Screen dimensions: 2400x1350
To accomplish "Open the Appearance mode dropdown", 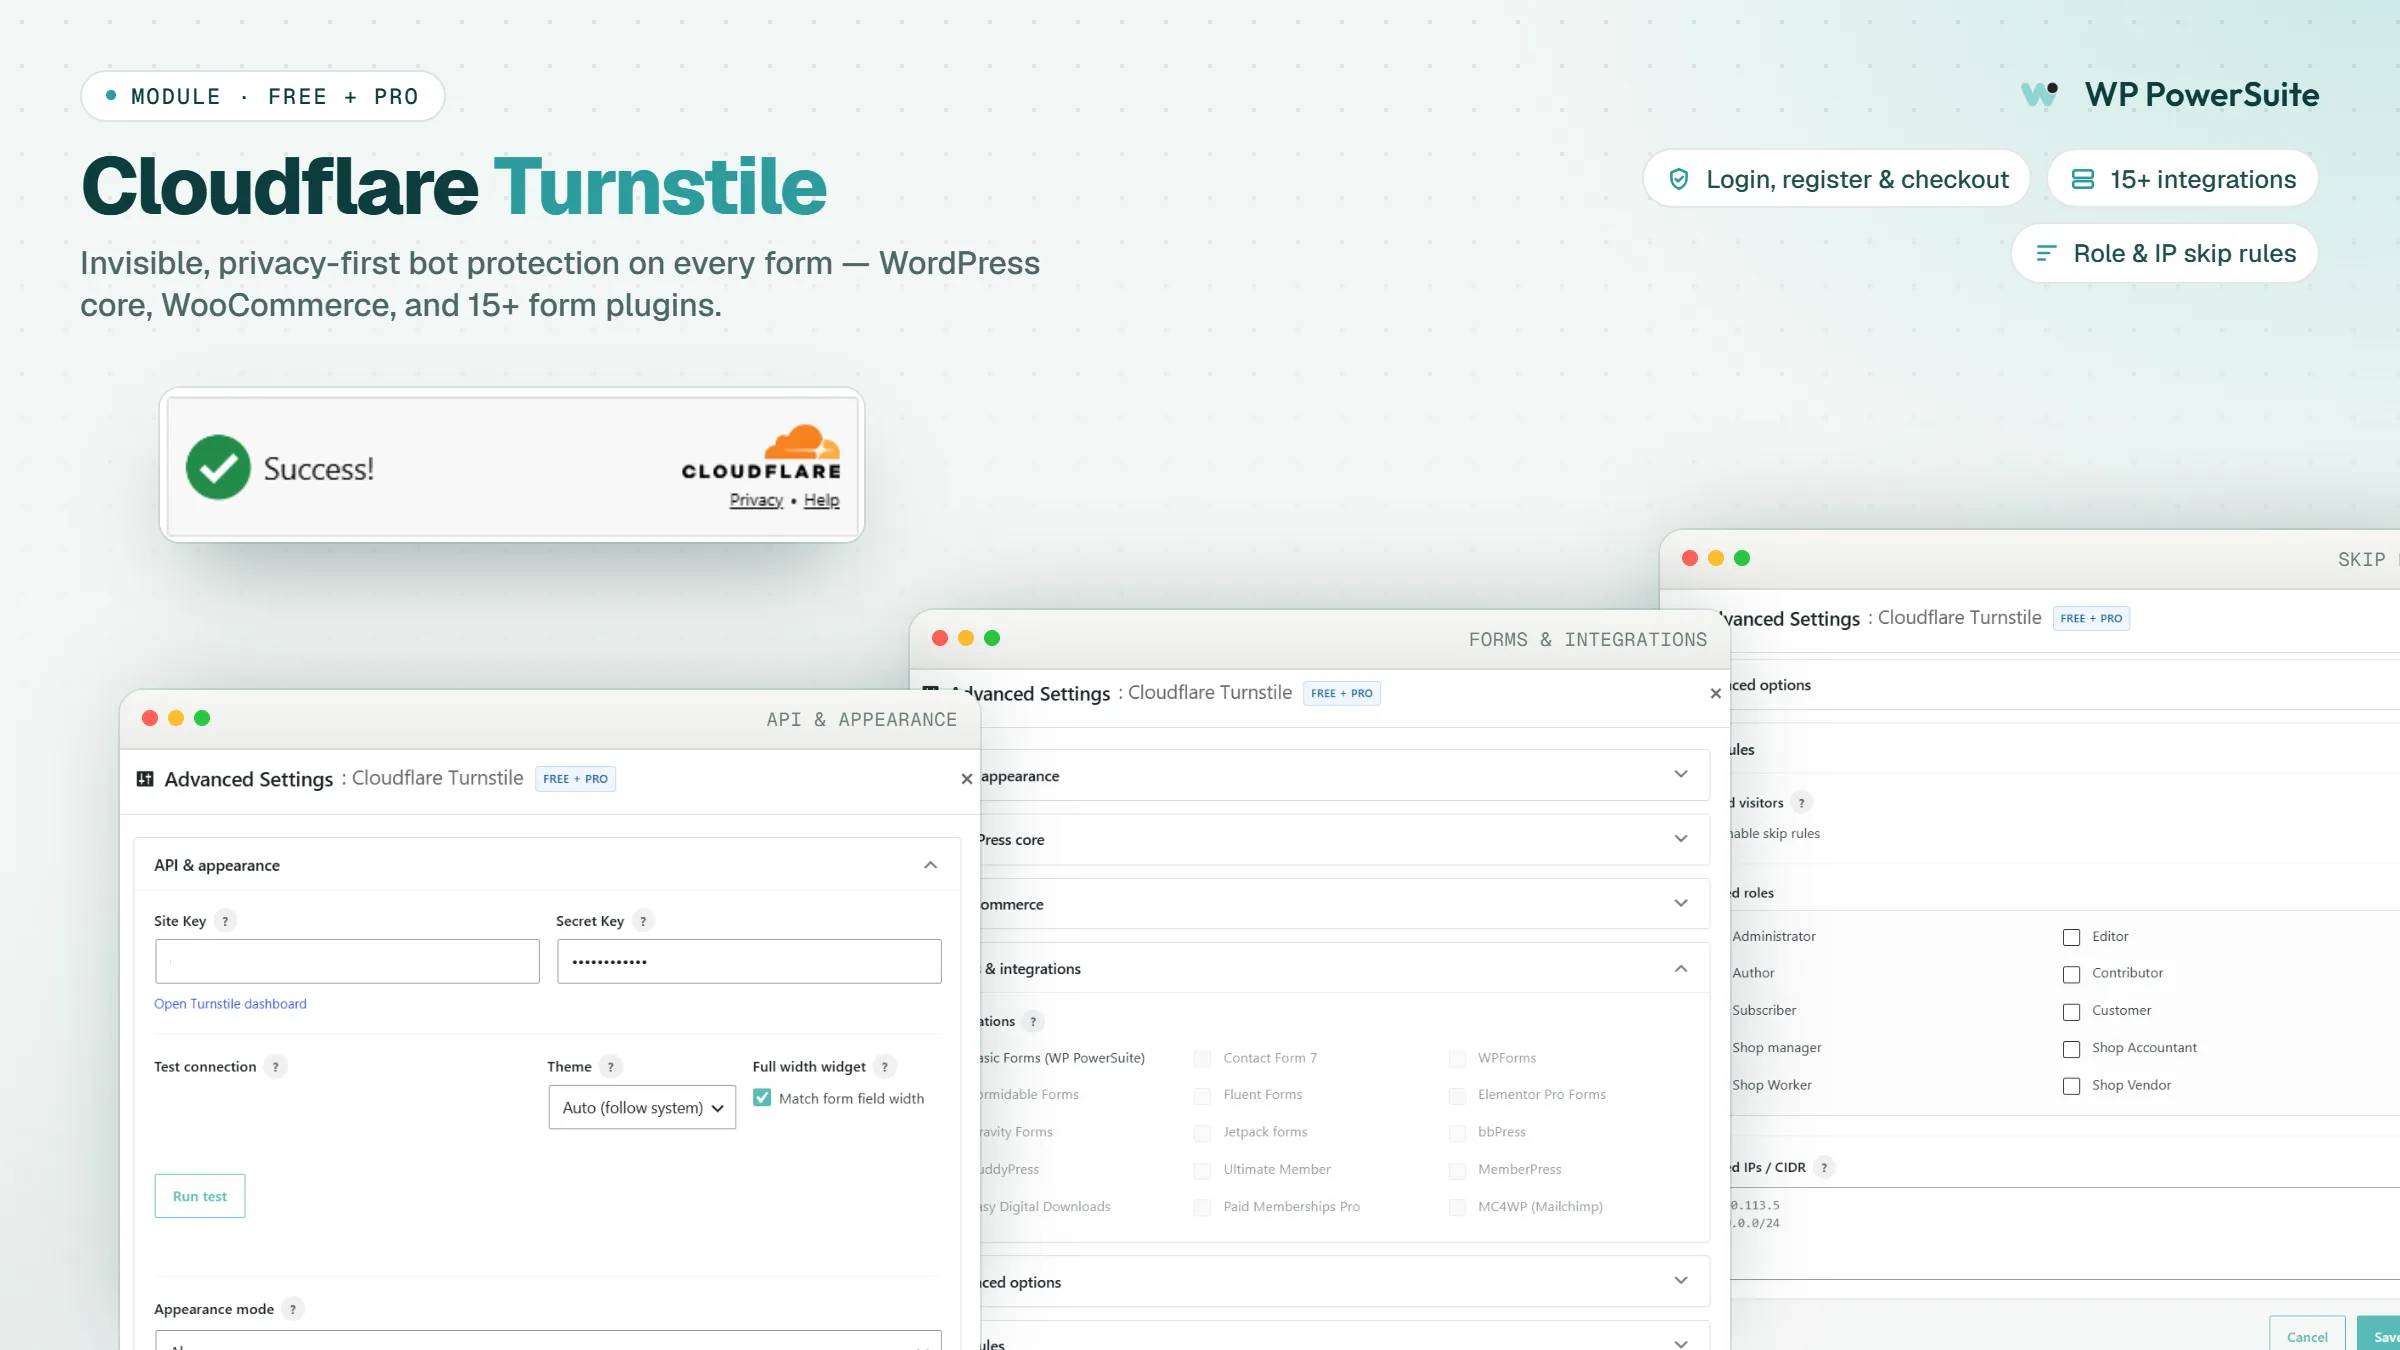I will (548, 1340).
